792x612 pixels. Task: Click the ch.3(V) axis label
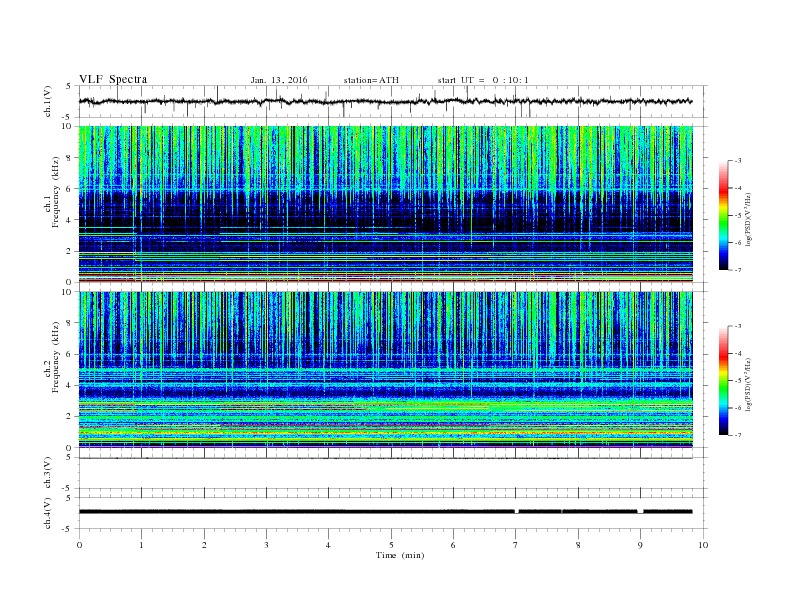(x=48, y=473)
